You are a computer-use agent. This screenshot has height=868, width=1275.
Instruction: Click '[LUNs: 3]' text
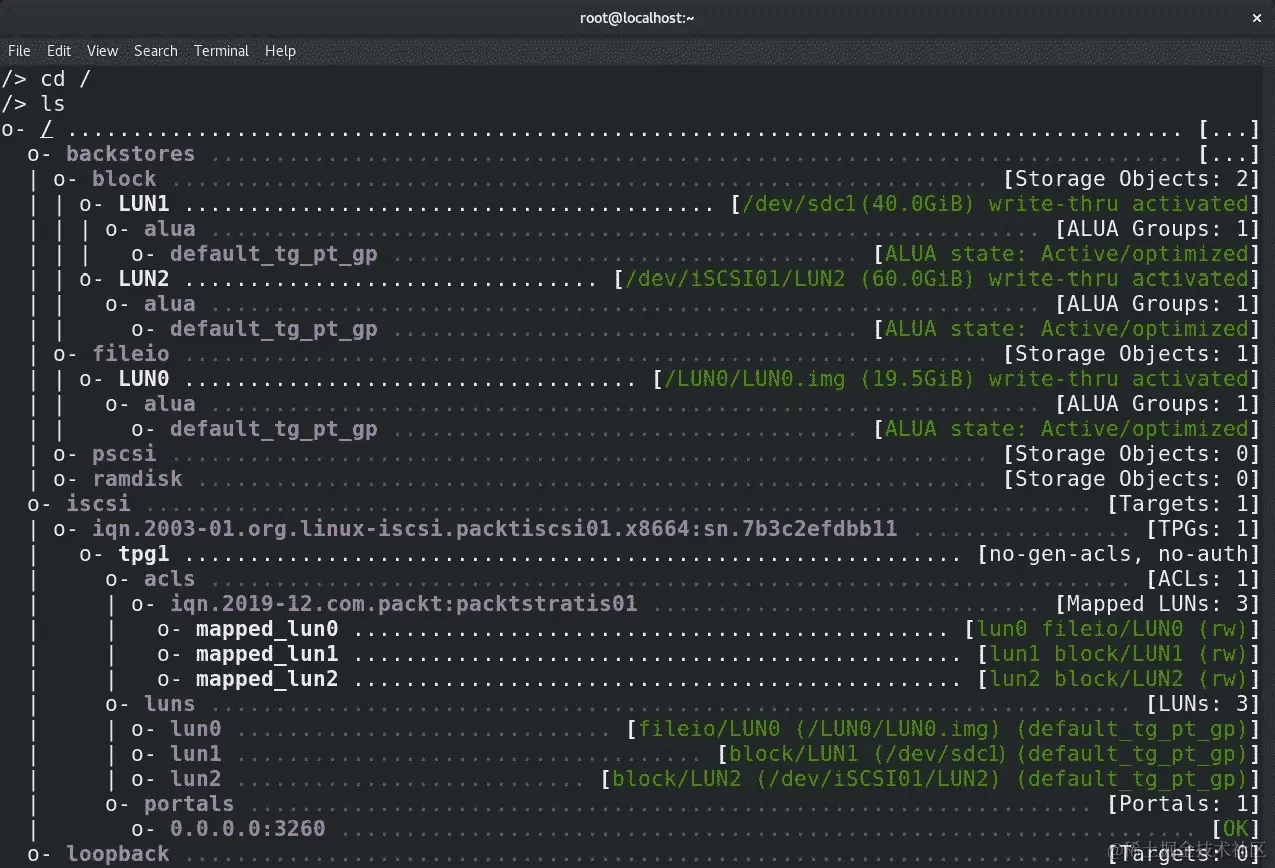point(1202,704)
